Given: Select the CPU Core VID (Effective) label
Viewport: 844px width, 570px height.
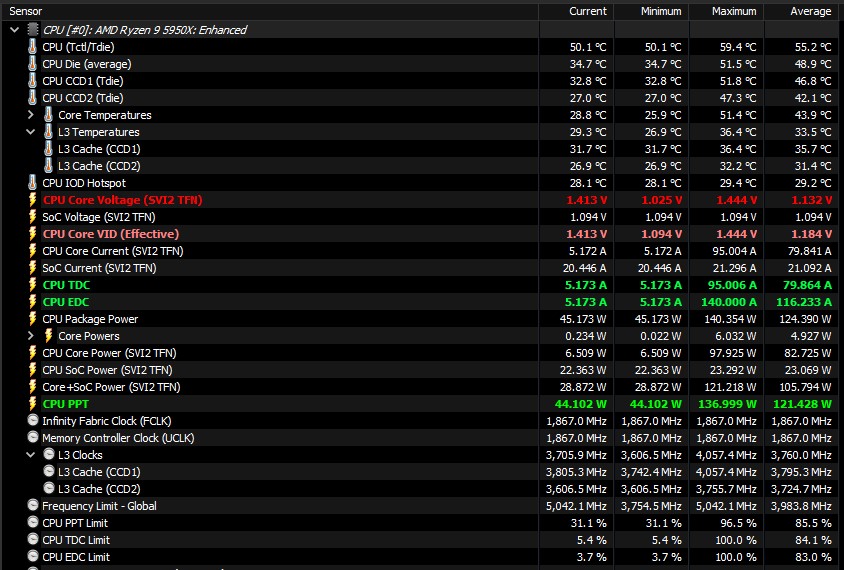Looking at the screenshot, I should 111,234.
